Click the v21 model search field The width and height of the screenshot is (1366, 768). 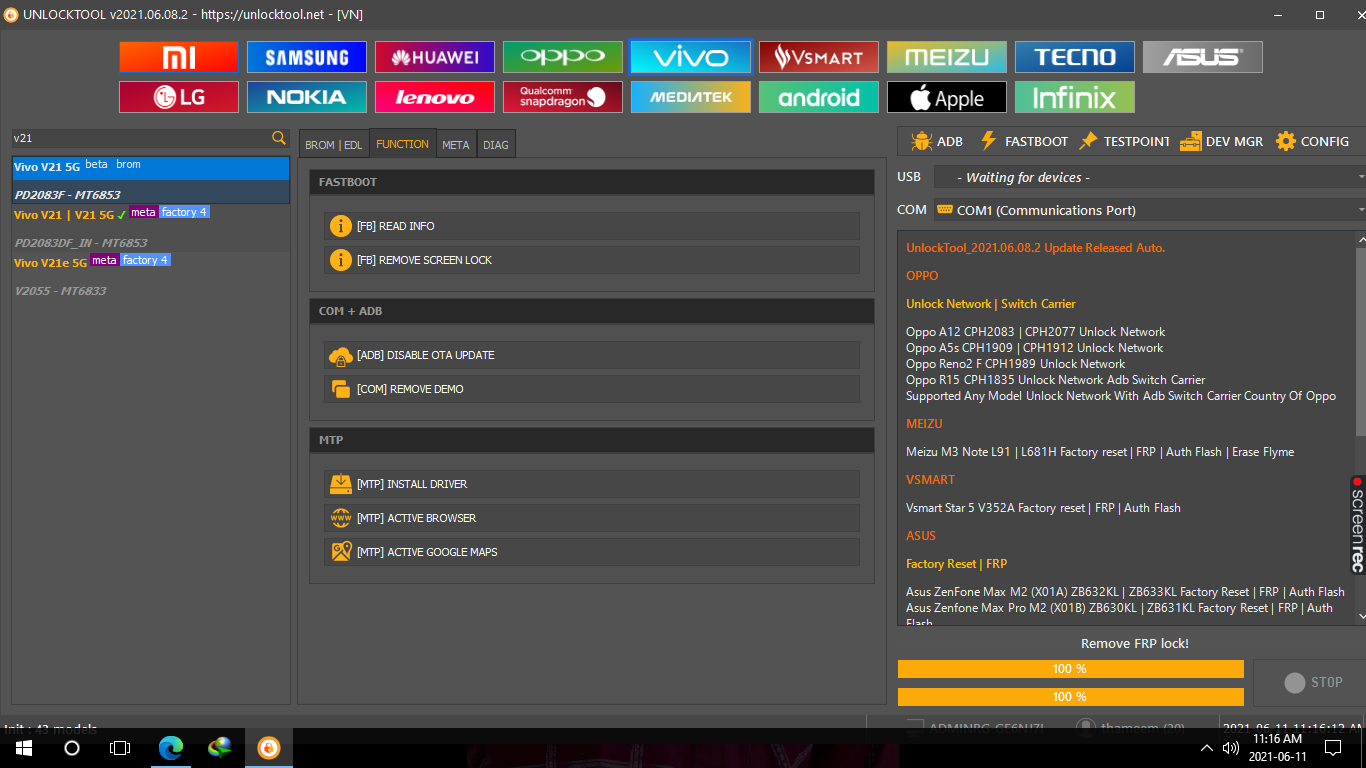(x=140, y=138)
